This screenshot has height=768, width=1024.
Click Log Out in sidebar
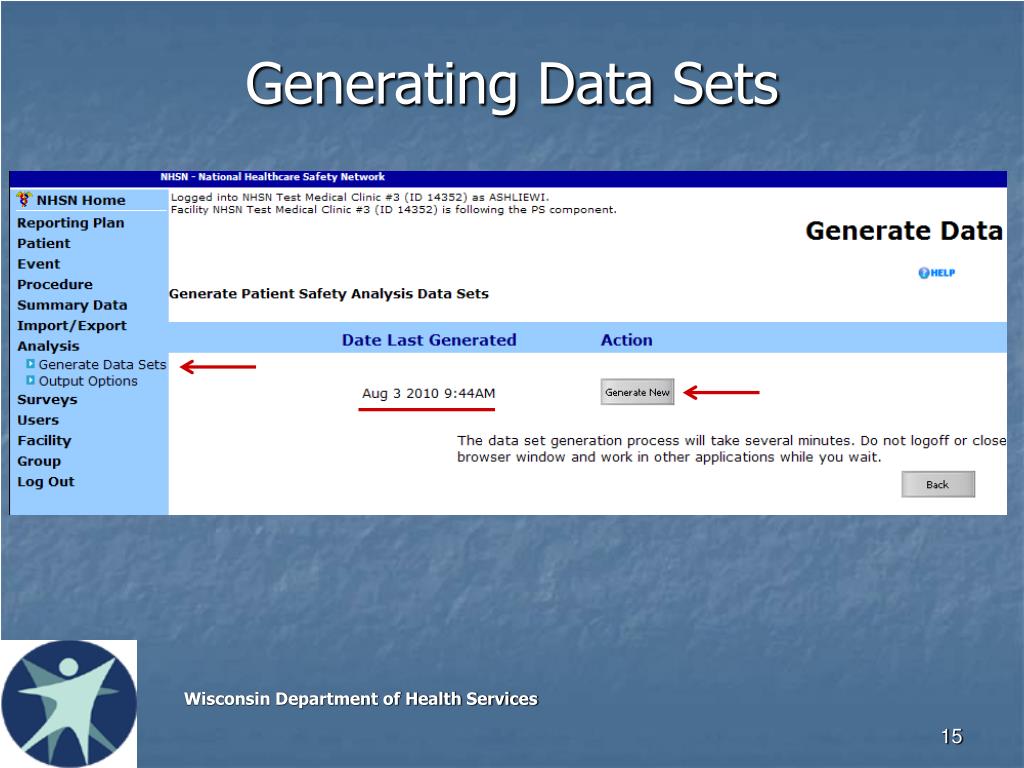click(46, 482)
